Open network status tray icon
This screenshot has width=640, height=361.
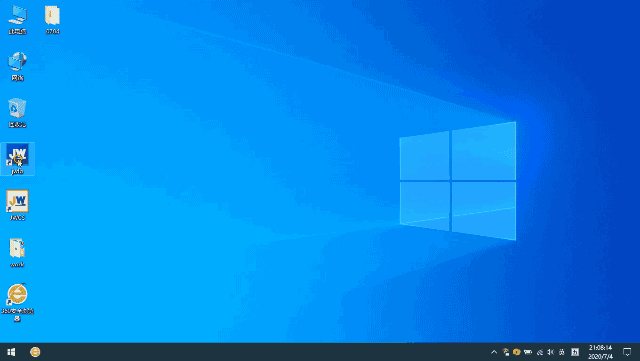tap(506, 352)
